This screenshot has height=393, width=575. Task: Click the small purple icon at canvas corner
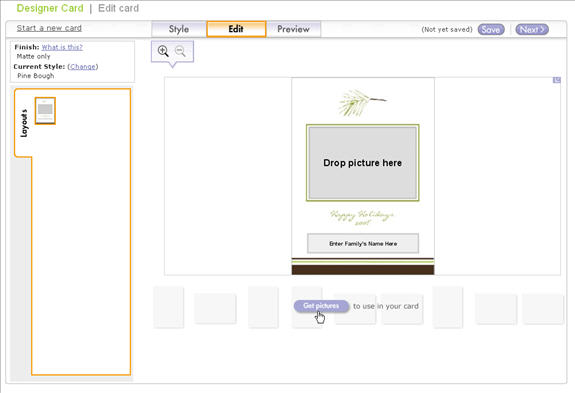tap(557, 80)
